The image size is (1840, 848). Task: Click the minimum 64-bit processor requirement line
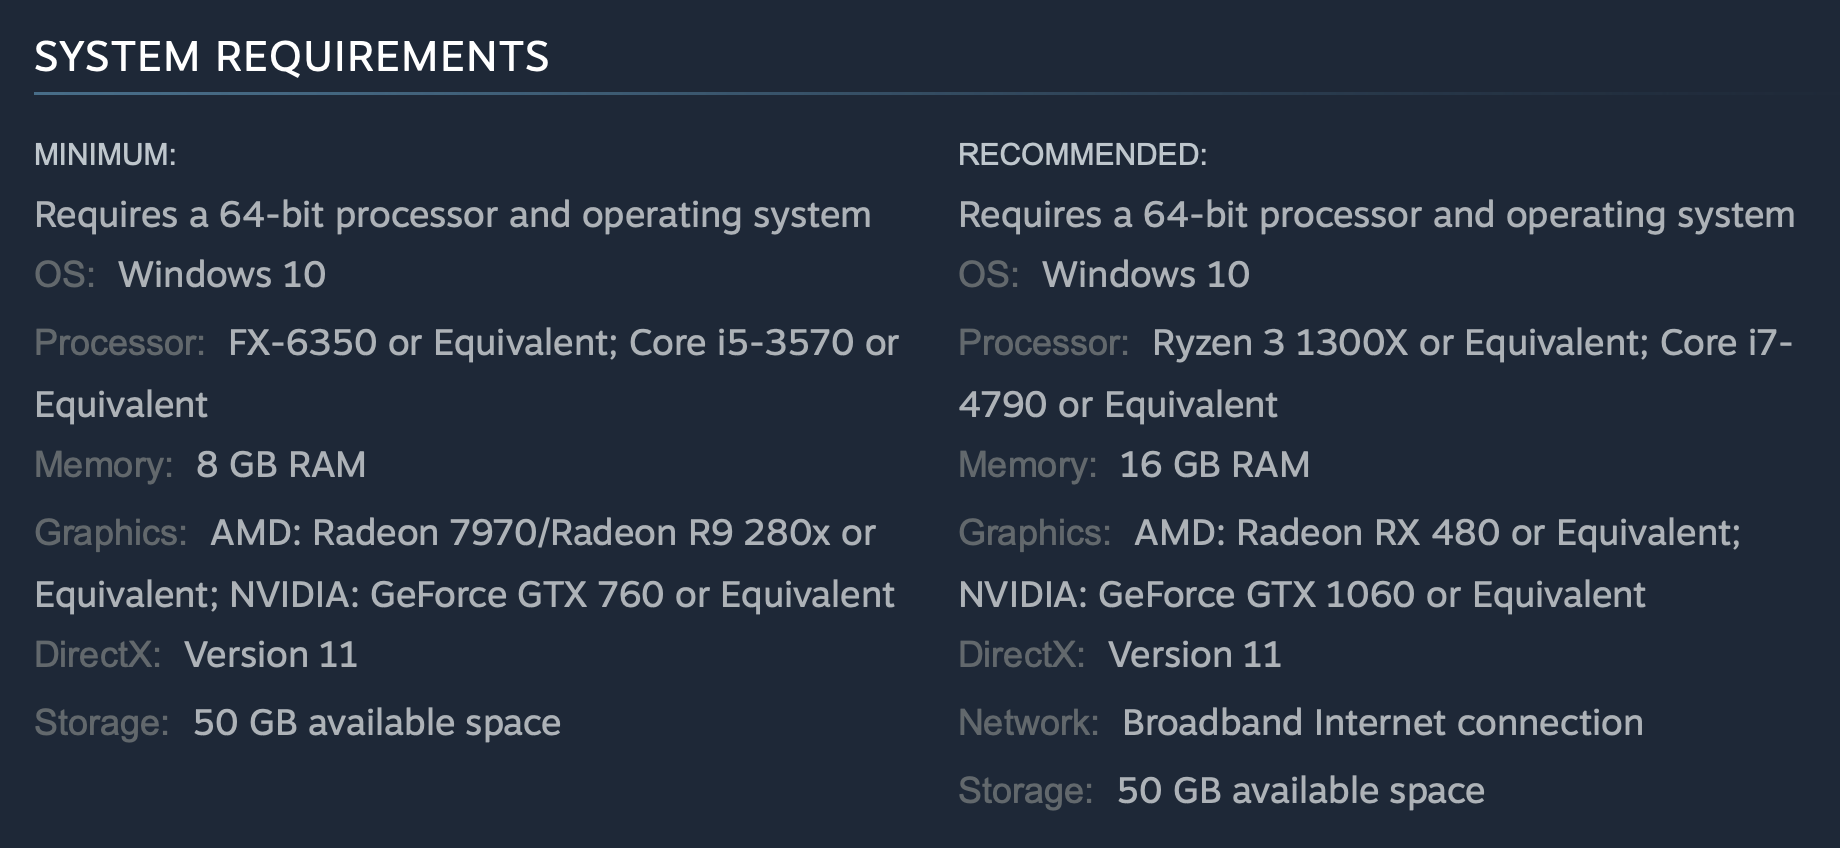pyautogui.click(x=452, y=215)
